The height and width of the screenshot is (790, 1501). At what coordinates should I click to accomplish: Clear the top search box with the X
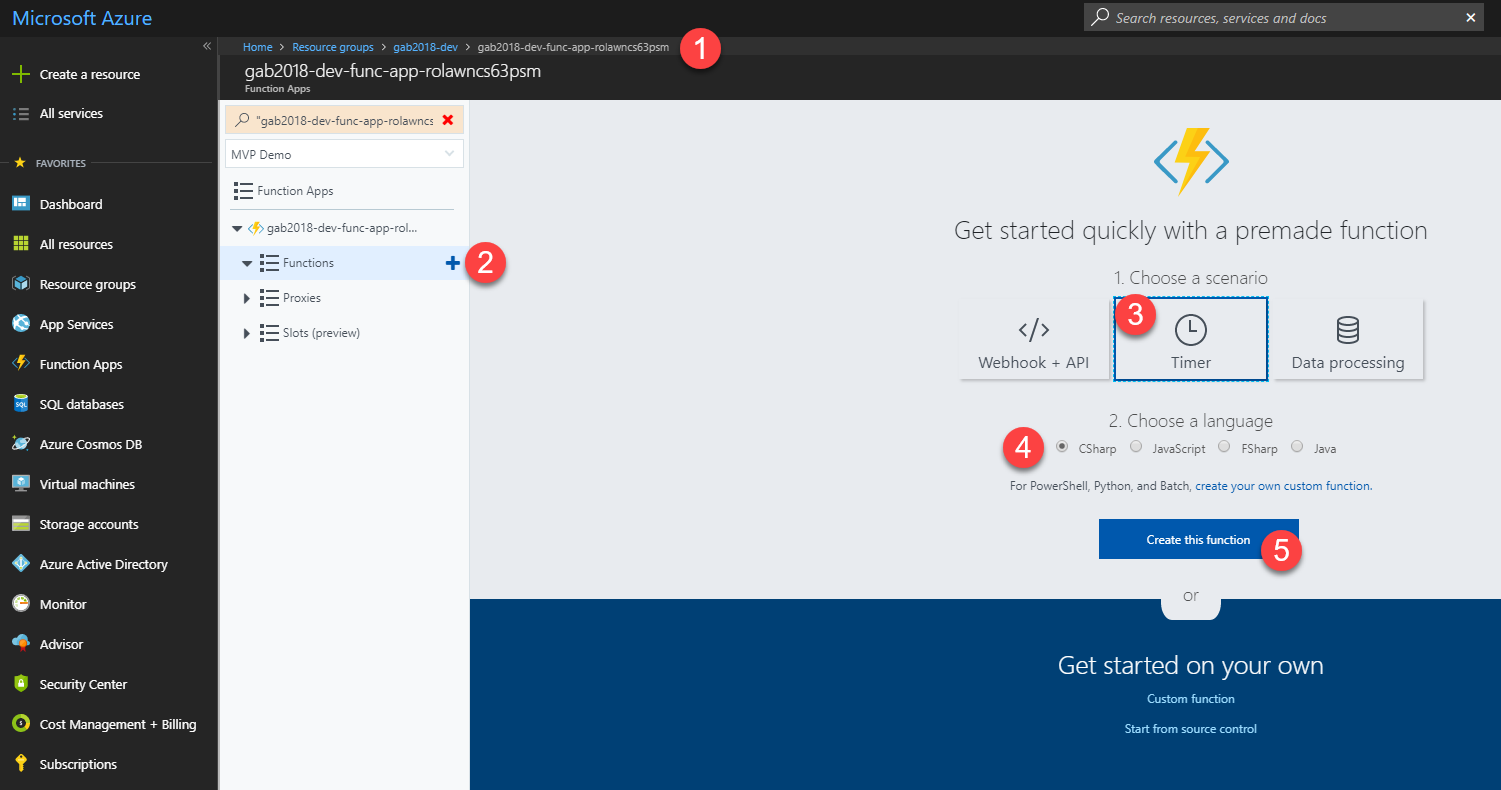click(1471, 17)
